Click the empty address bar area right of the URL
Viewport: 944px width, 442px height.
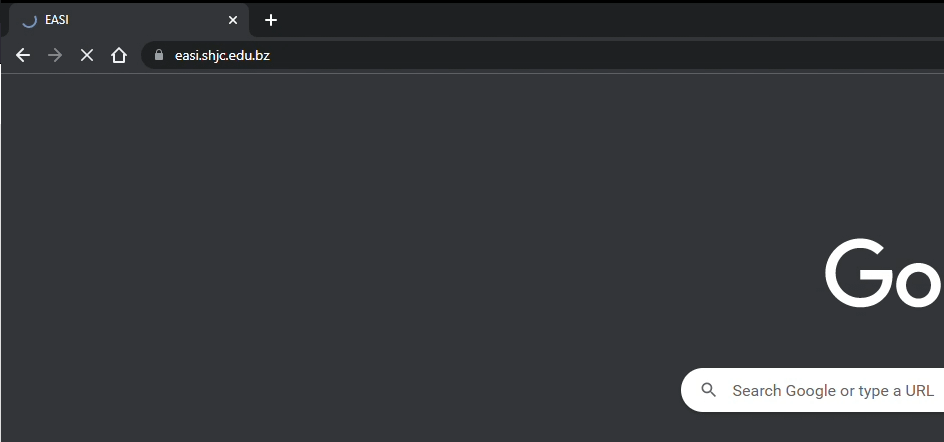click(602, 55)
